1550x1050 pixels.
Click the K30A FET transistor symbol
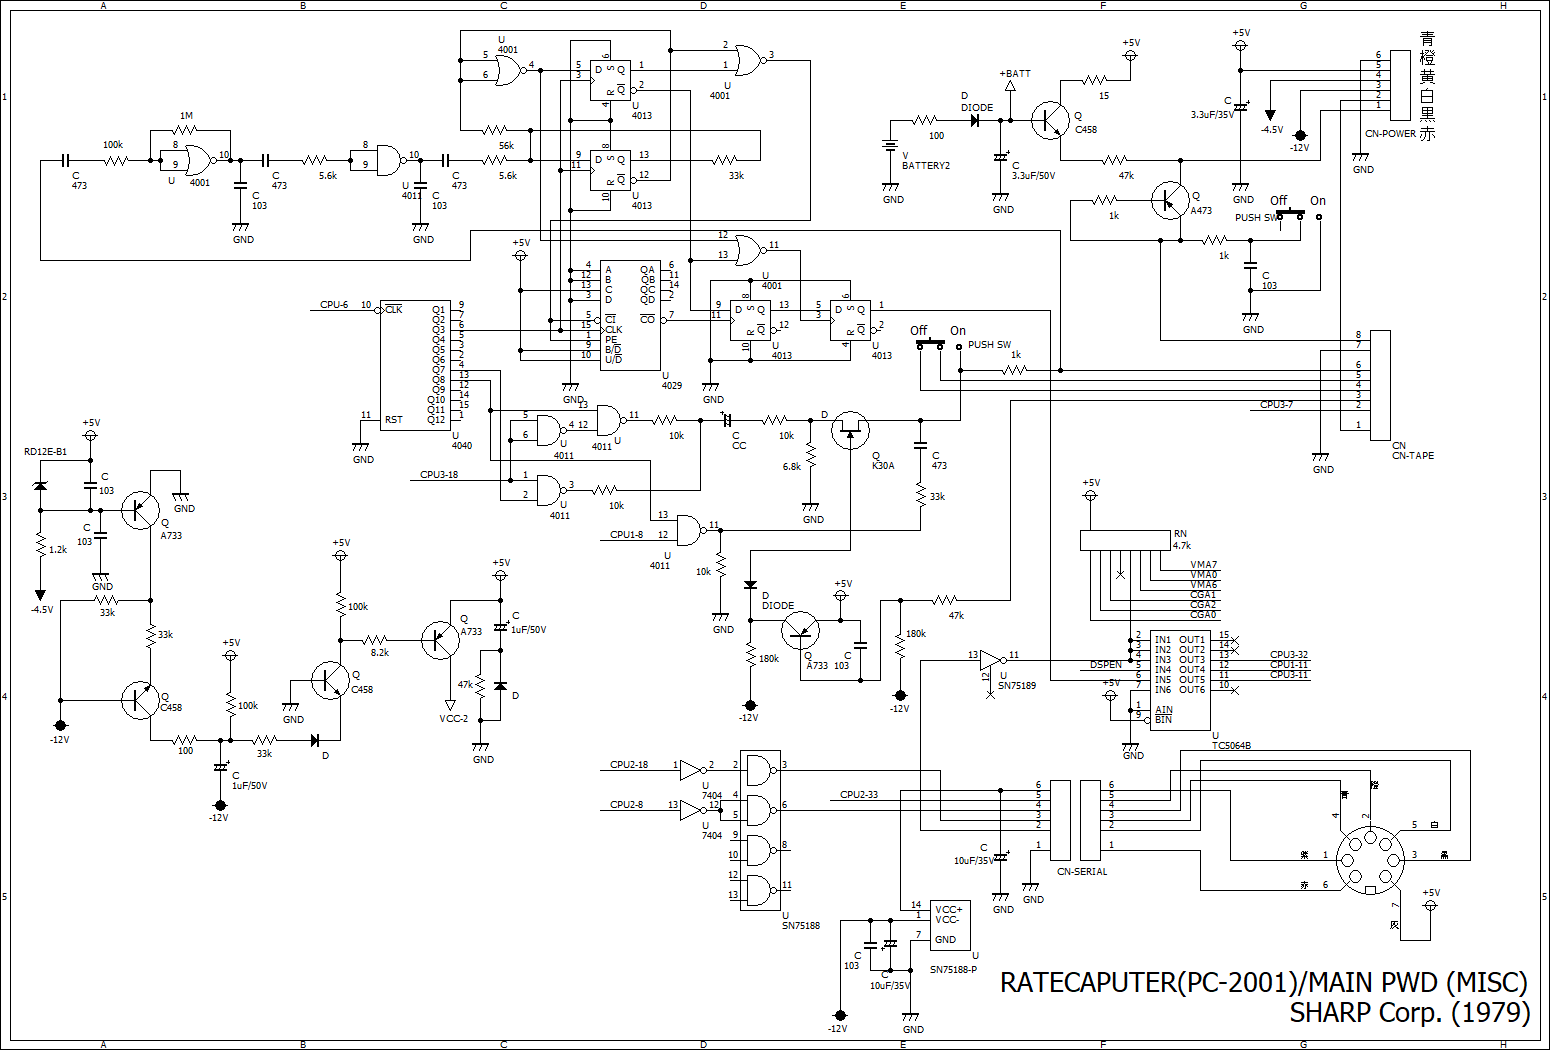pyautogui.click(x=851, y=431)
